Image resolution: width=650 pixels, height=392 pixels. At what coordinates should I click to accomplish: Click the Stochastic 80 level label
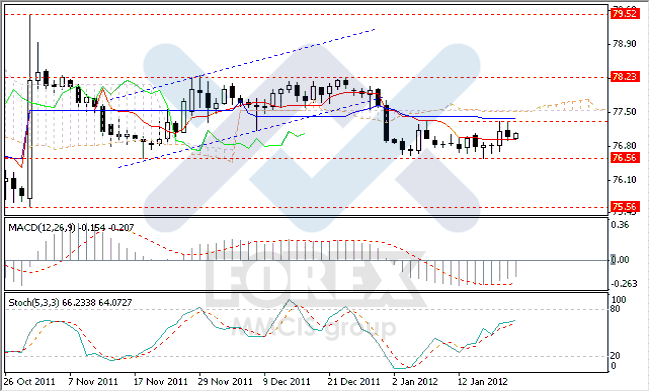616,309
